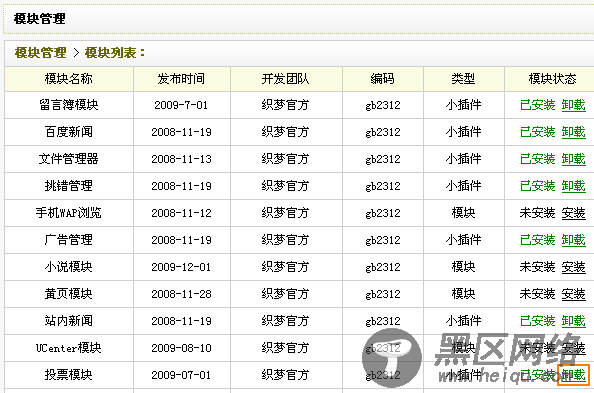Click 卸载 link for 留言簿模块
This screenshot has width=594, height=393.
[573, 105]
